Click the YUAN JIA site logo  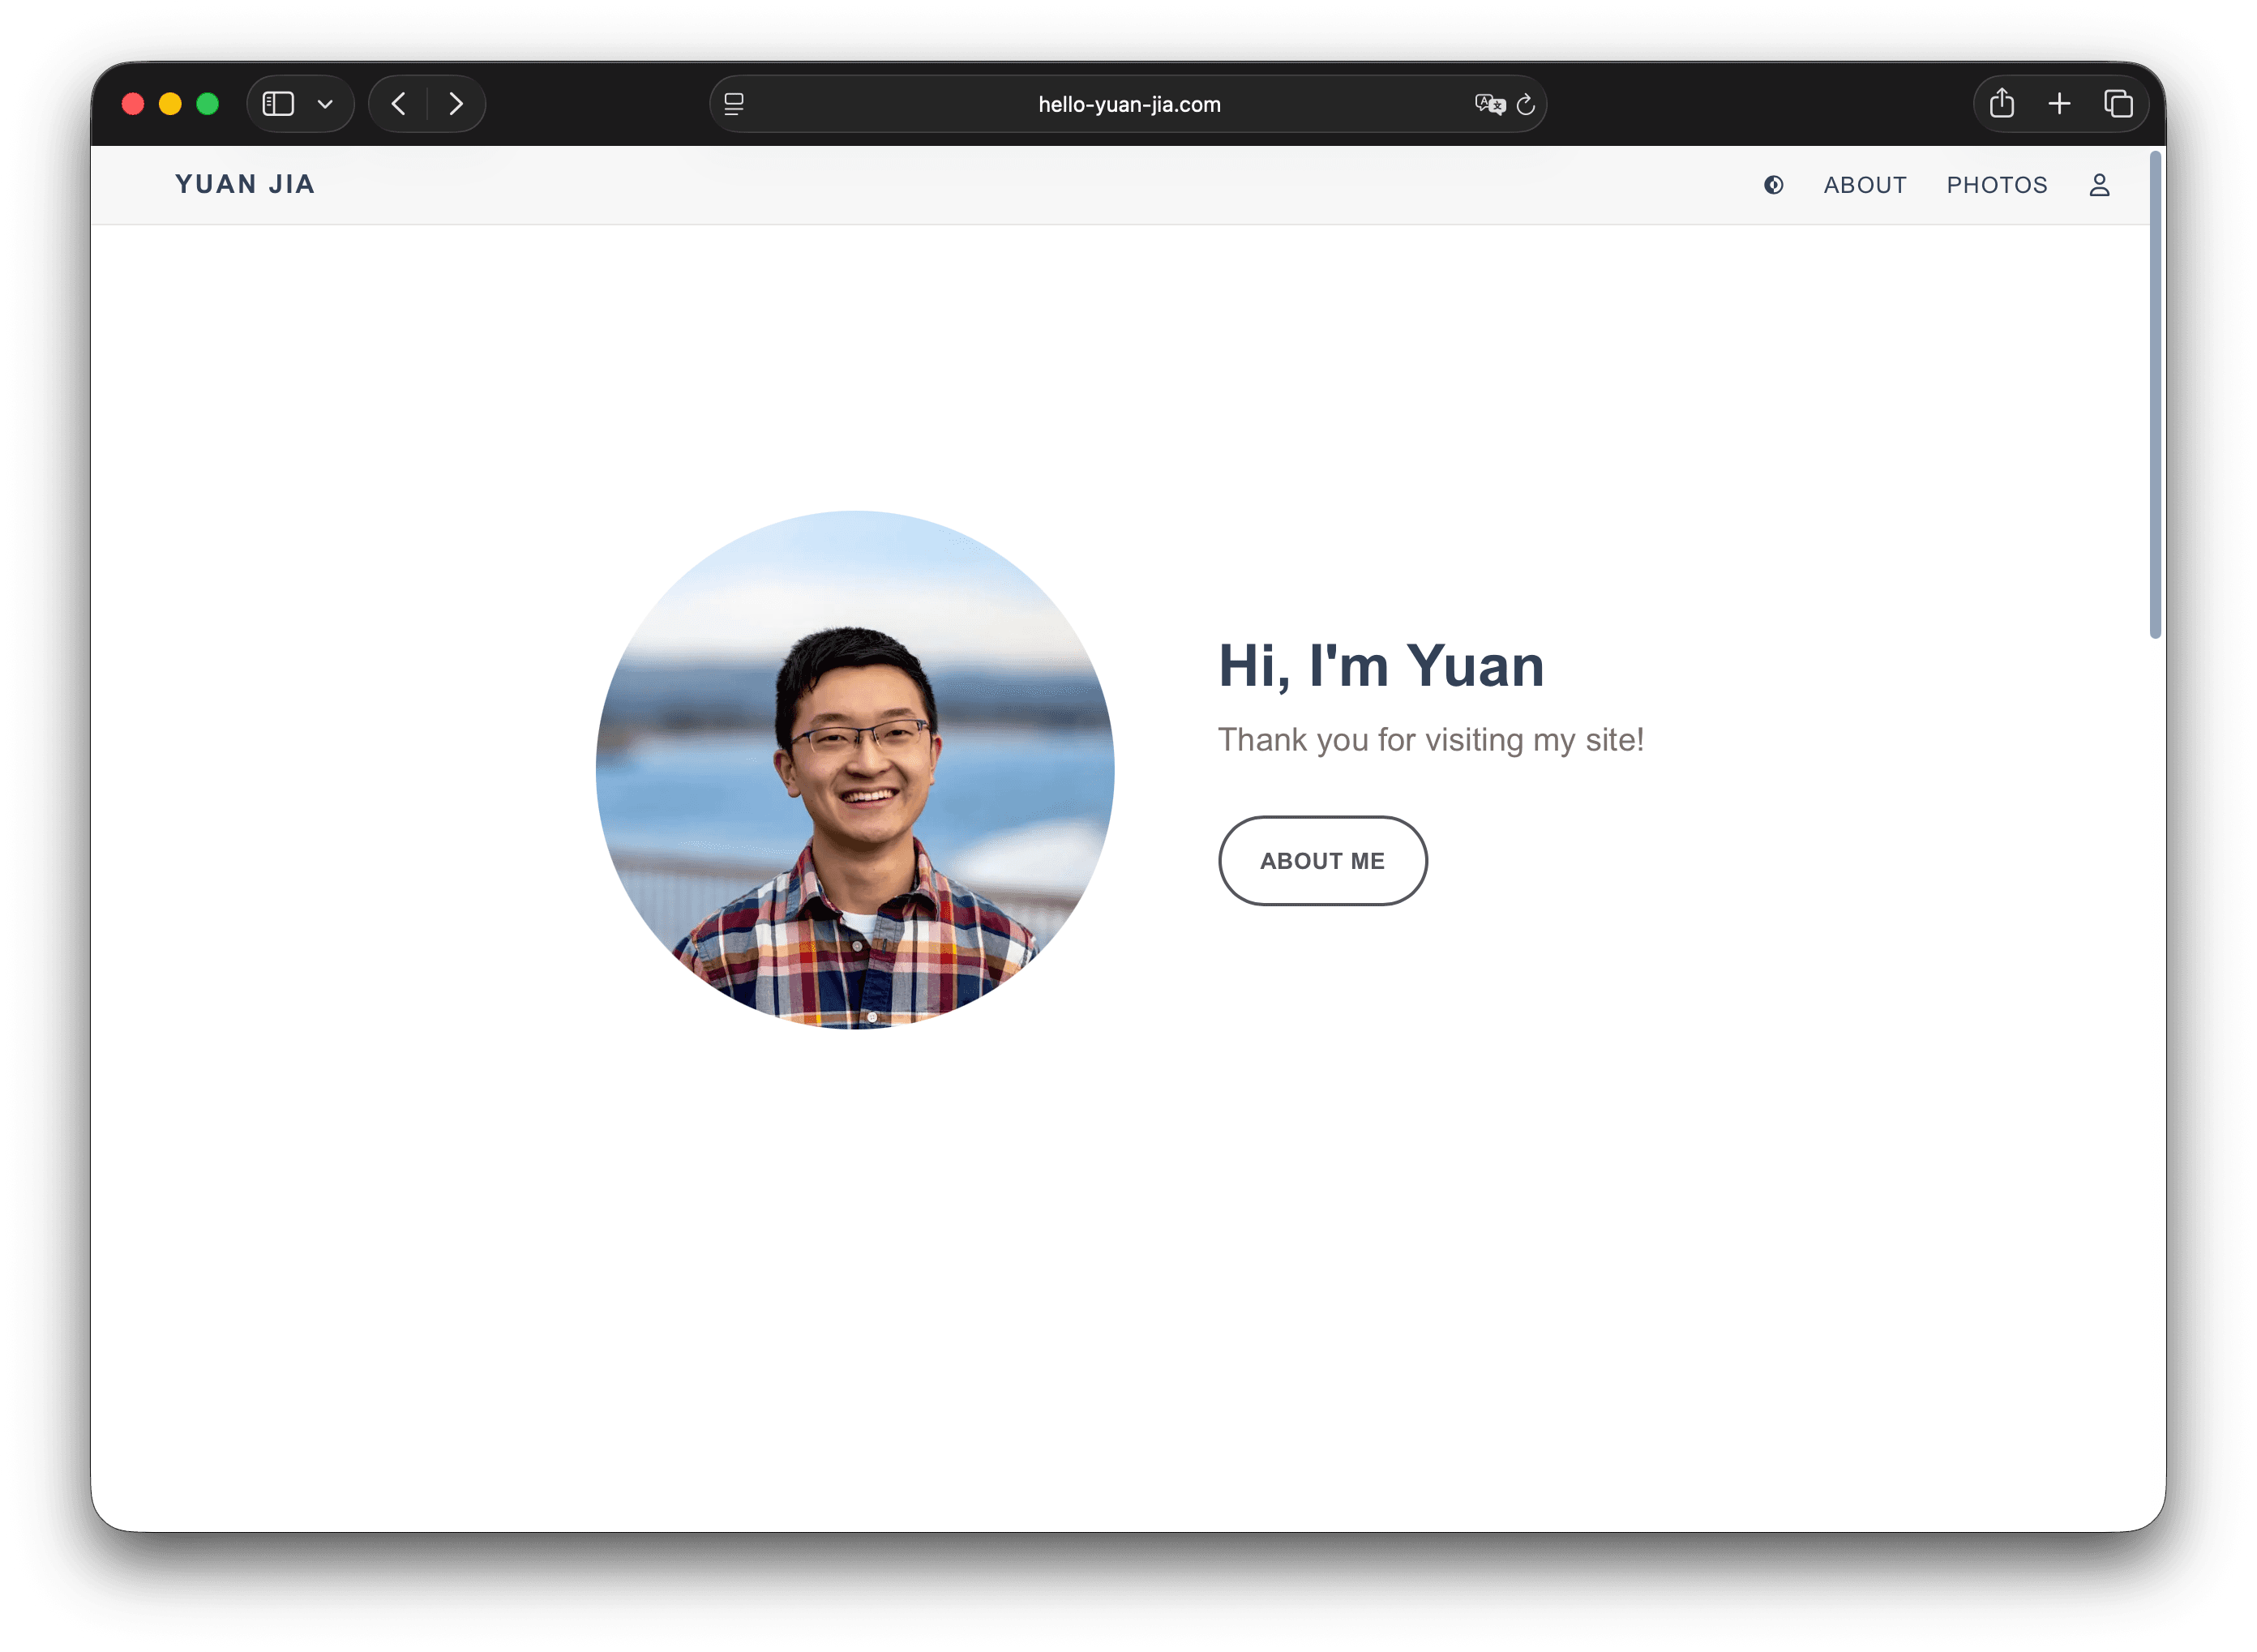[x=244, y=184]
